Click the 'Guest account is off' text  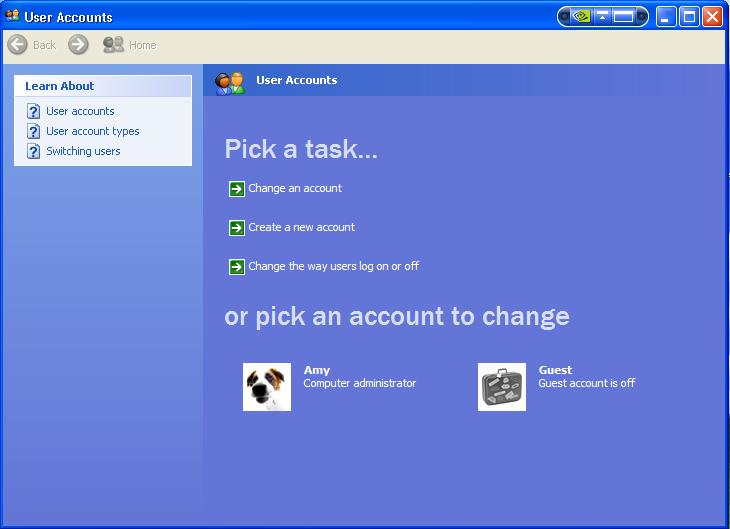tap(587, 383)
